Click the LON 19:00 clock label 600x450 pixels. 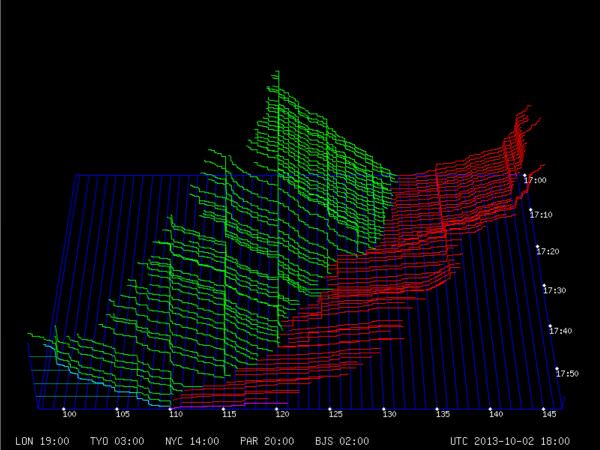(42, 441)
